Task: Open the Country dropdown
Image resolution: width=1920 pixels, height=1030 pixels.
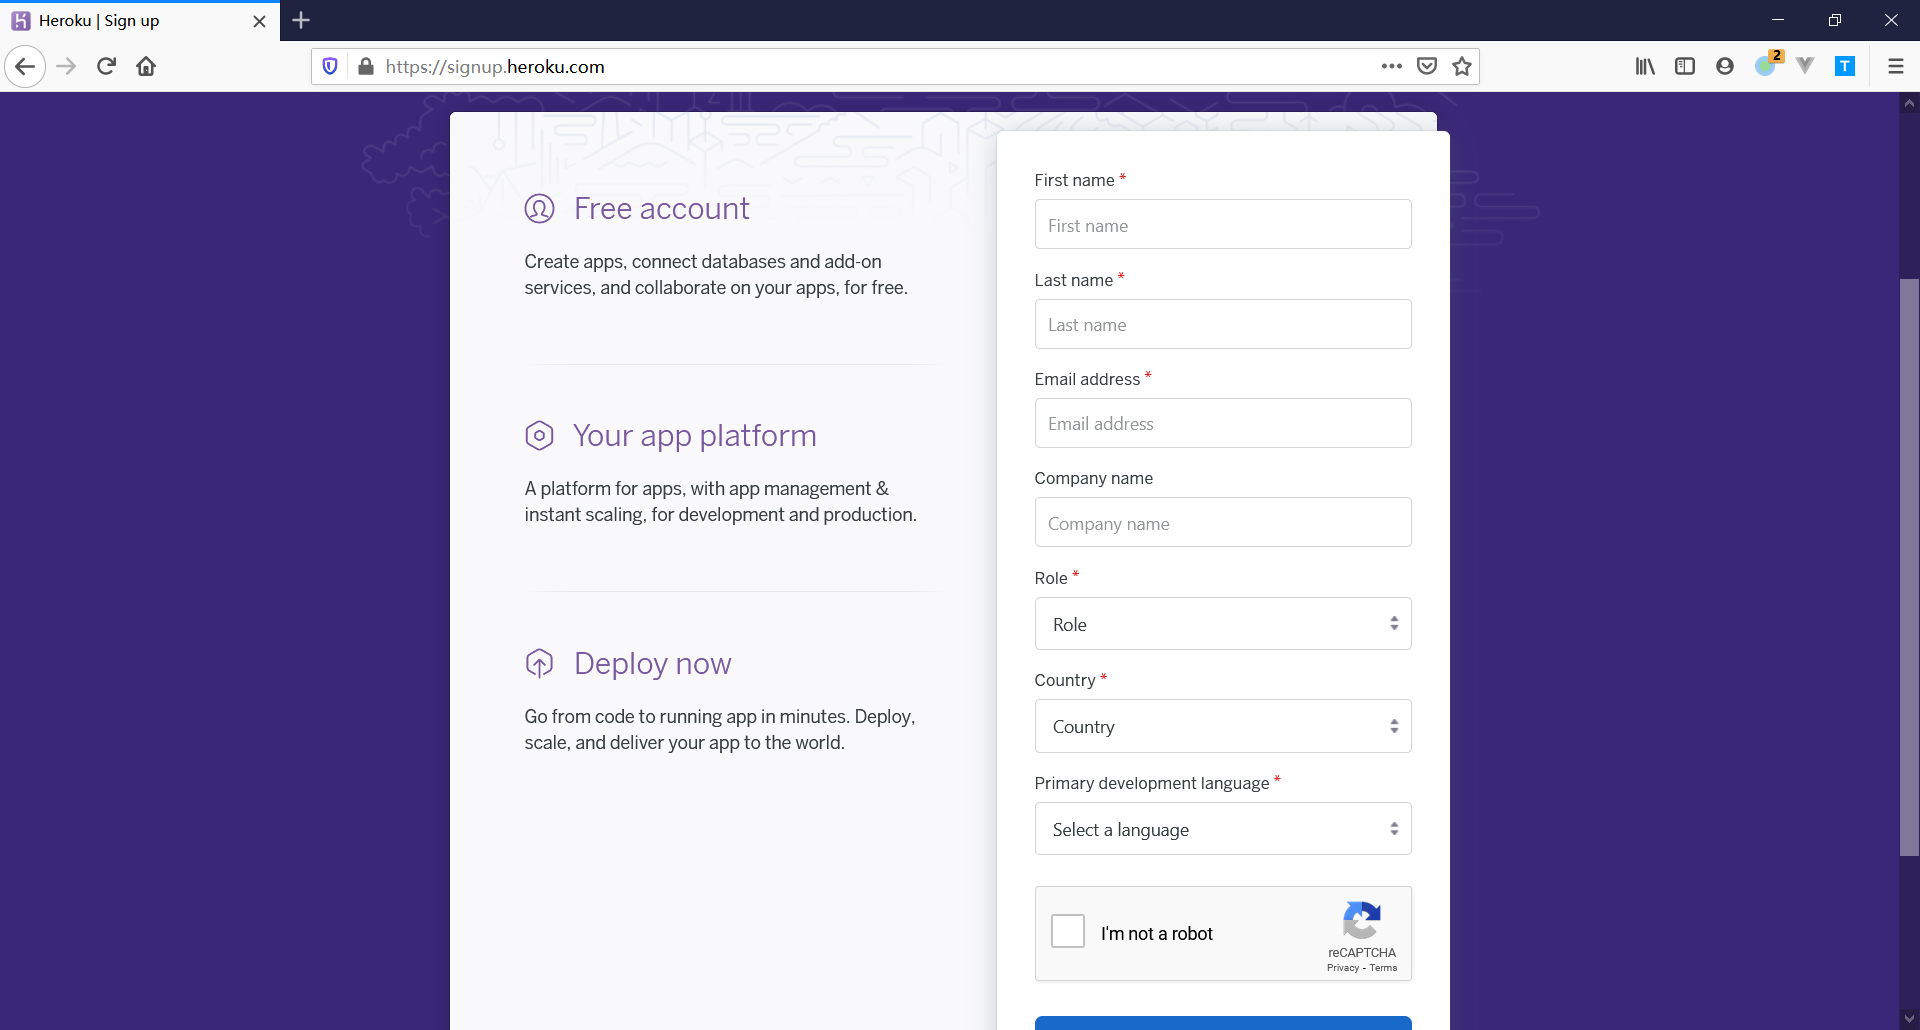Action: (x=1223, y=726)
